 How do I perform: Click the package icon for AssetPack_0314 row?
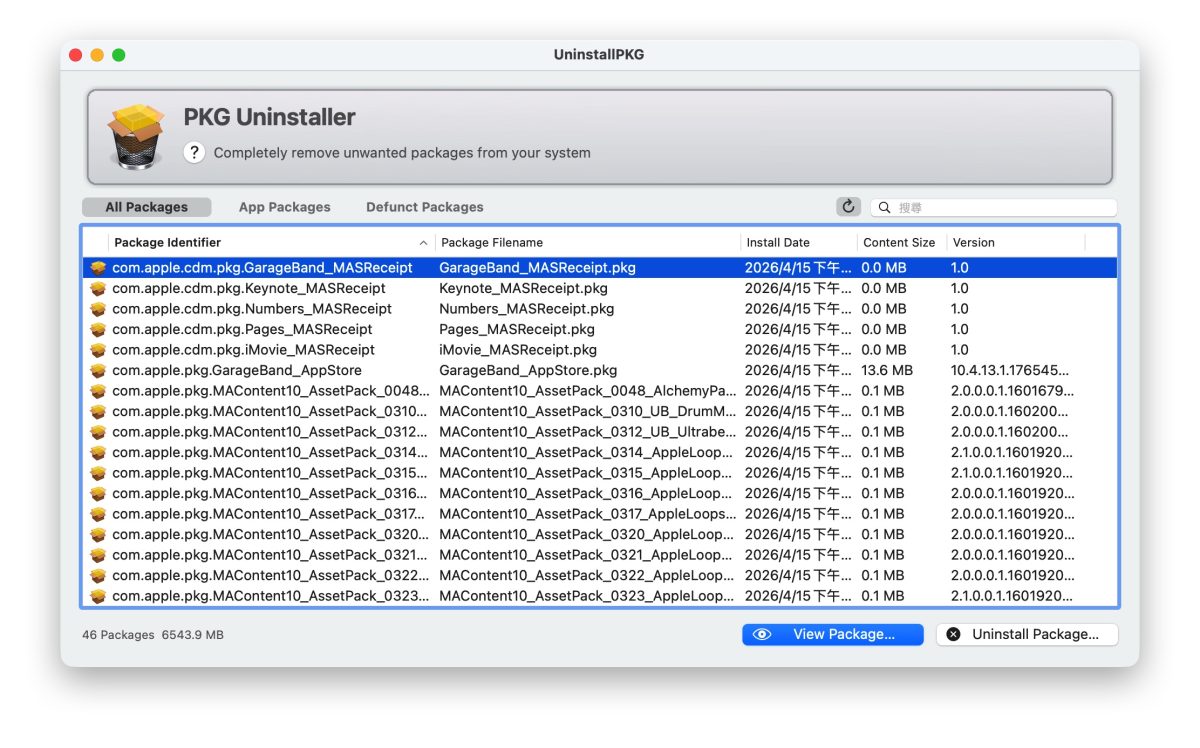[98, 452]
